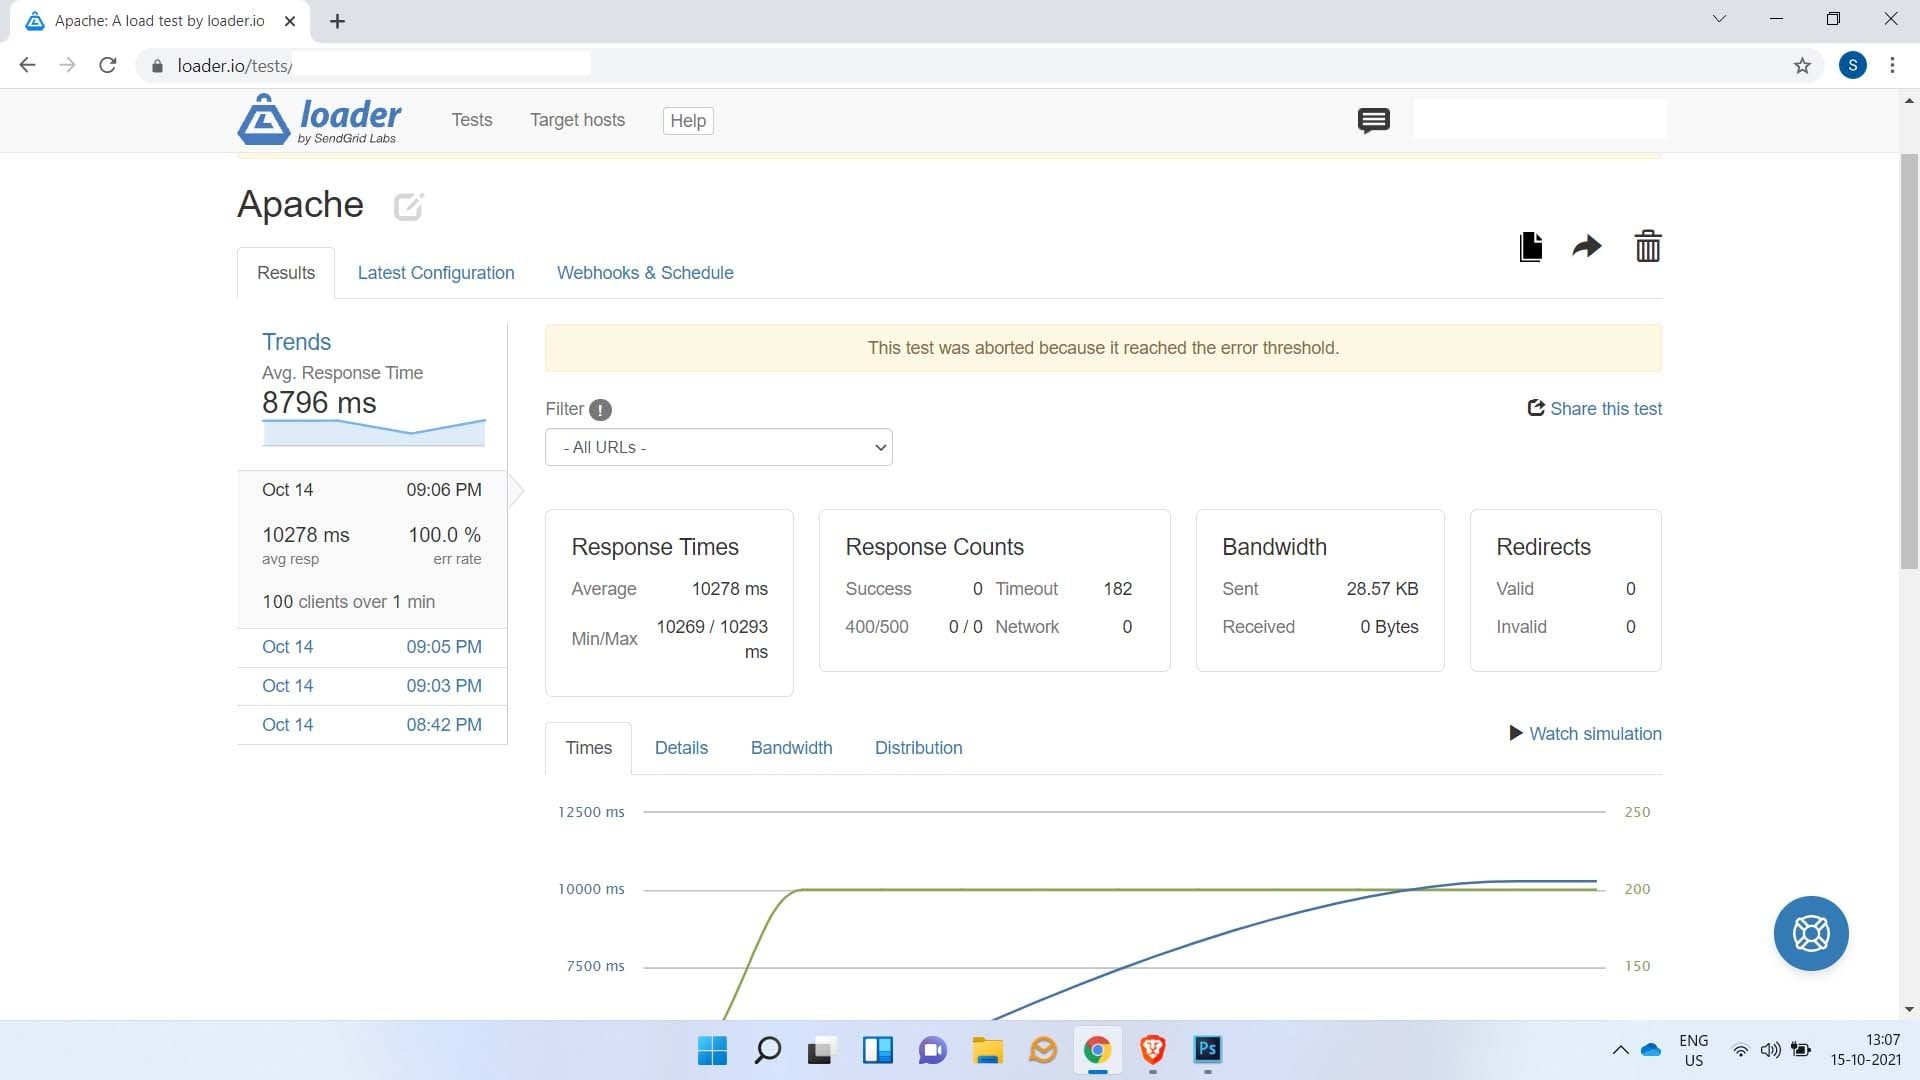Open the Distribution chart tab
1920x1080 pixels.
click(x=918, y=748)
